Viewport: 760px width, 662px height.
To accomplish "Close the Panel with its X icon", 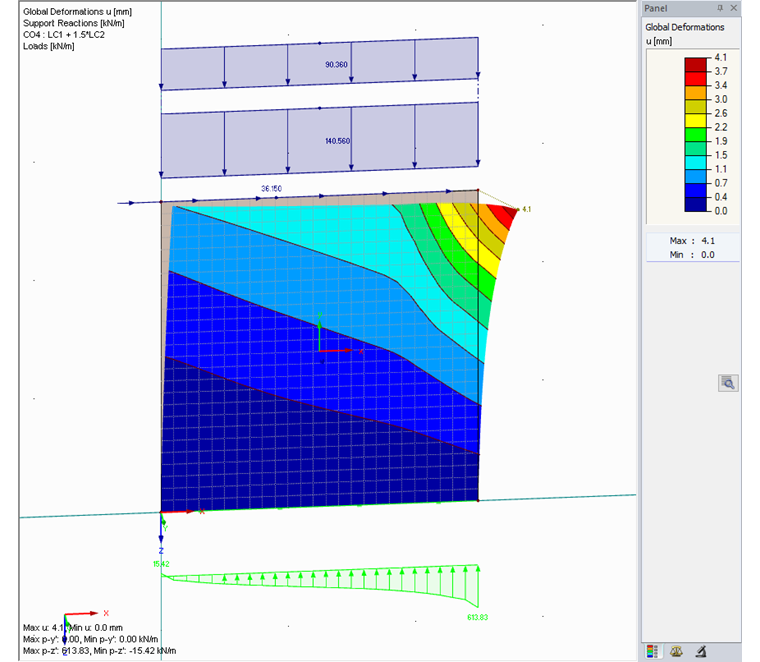I will pos(734,8).
